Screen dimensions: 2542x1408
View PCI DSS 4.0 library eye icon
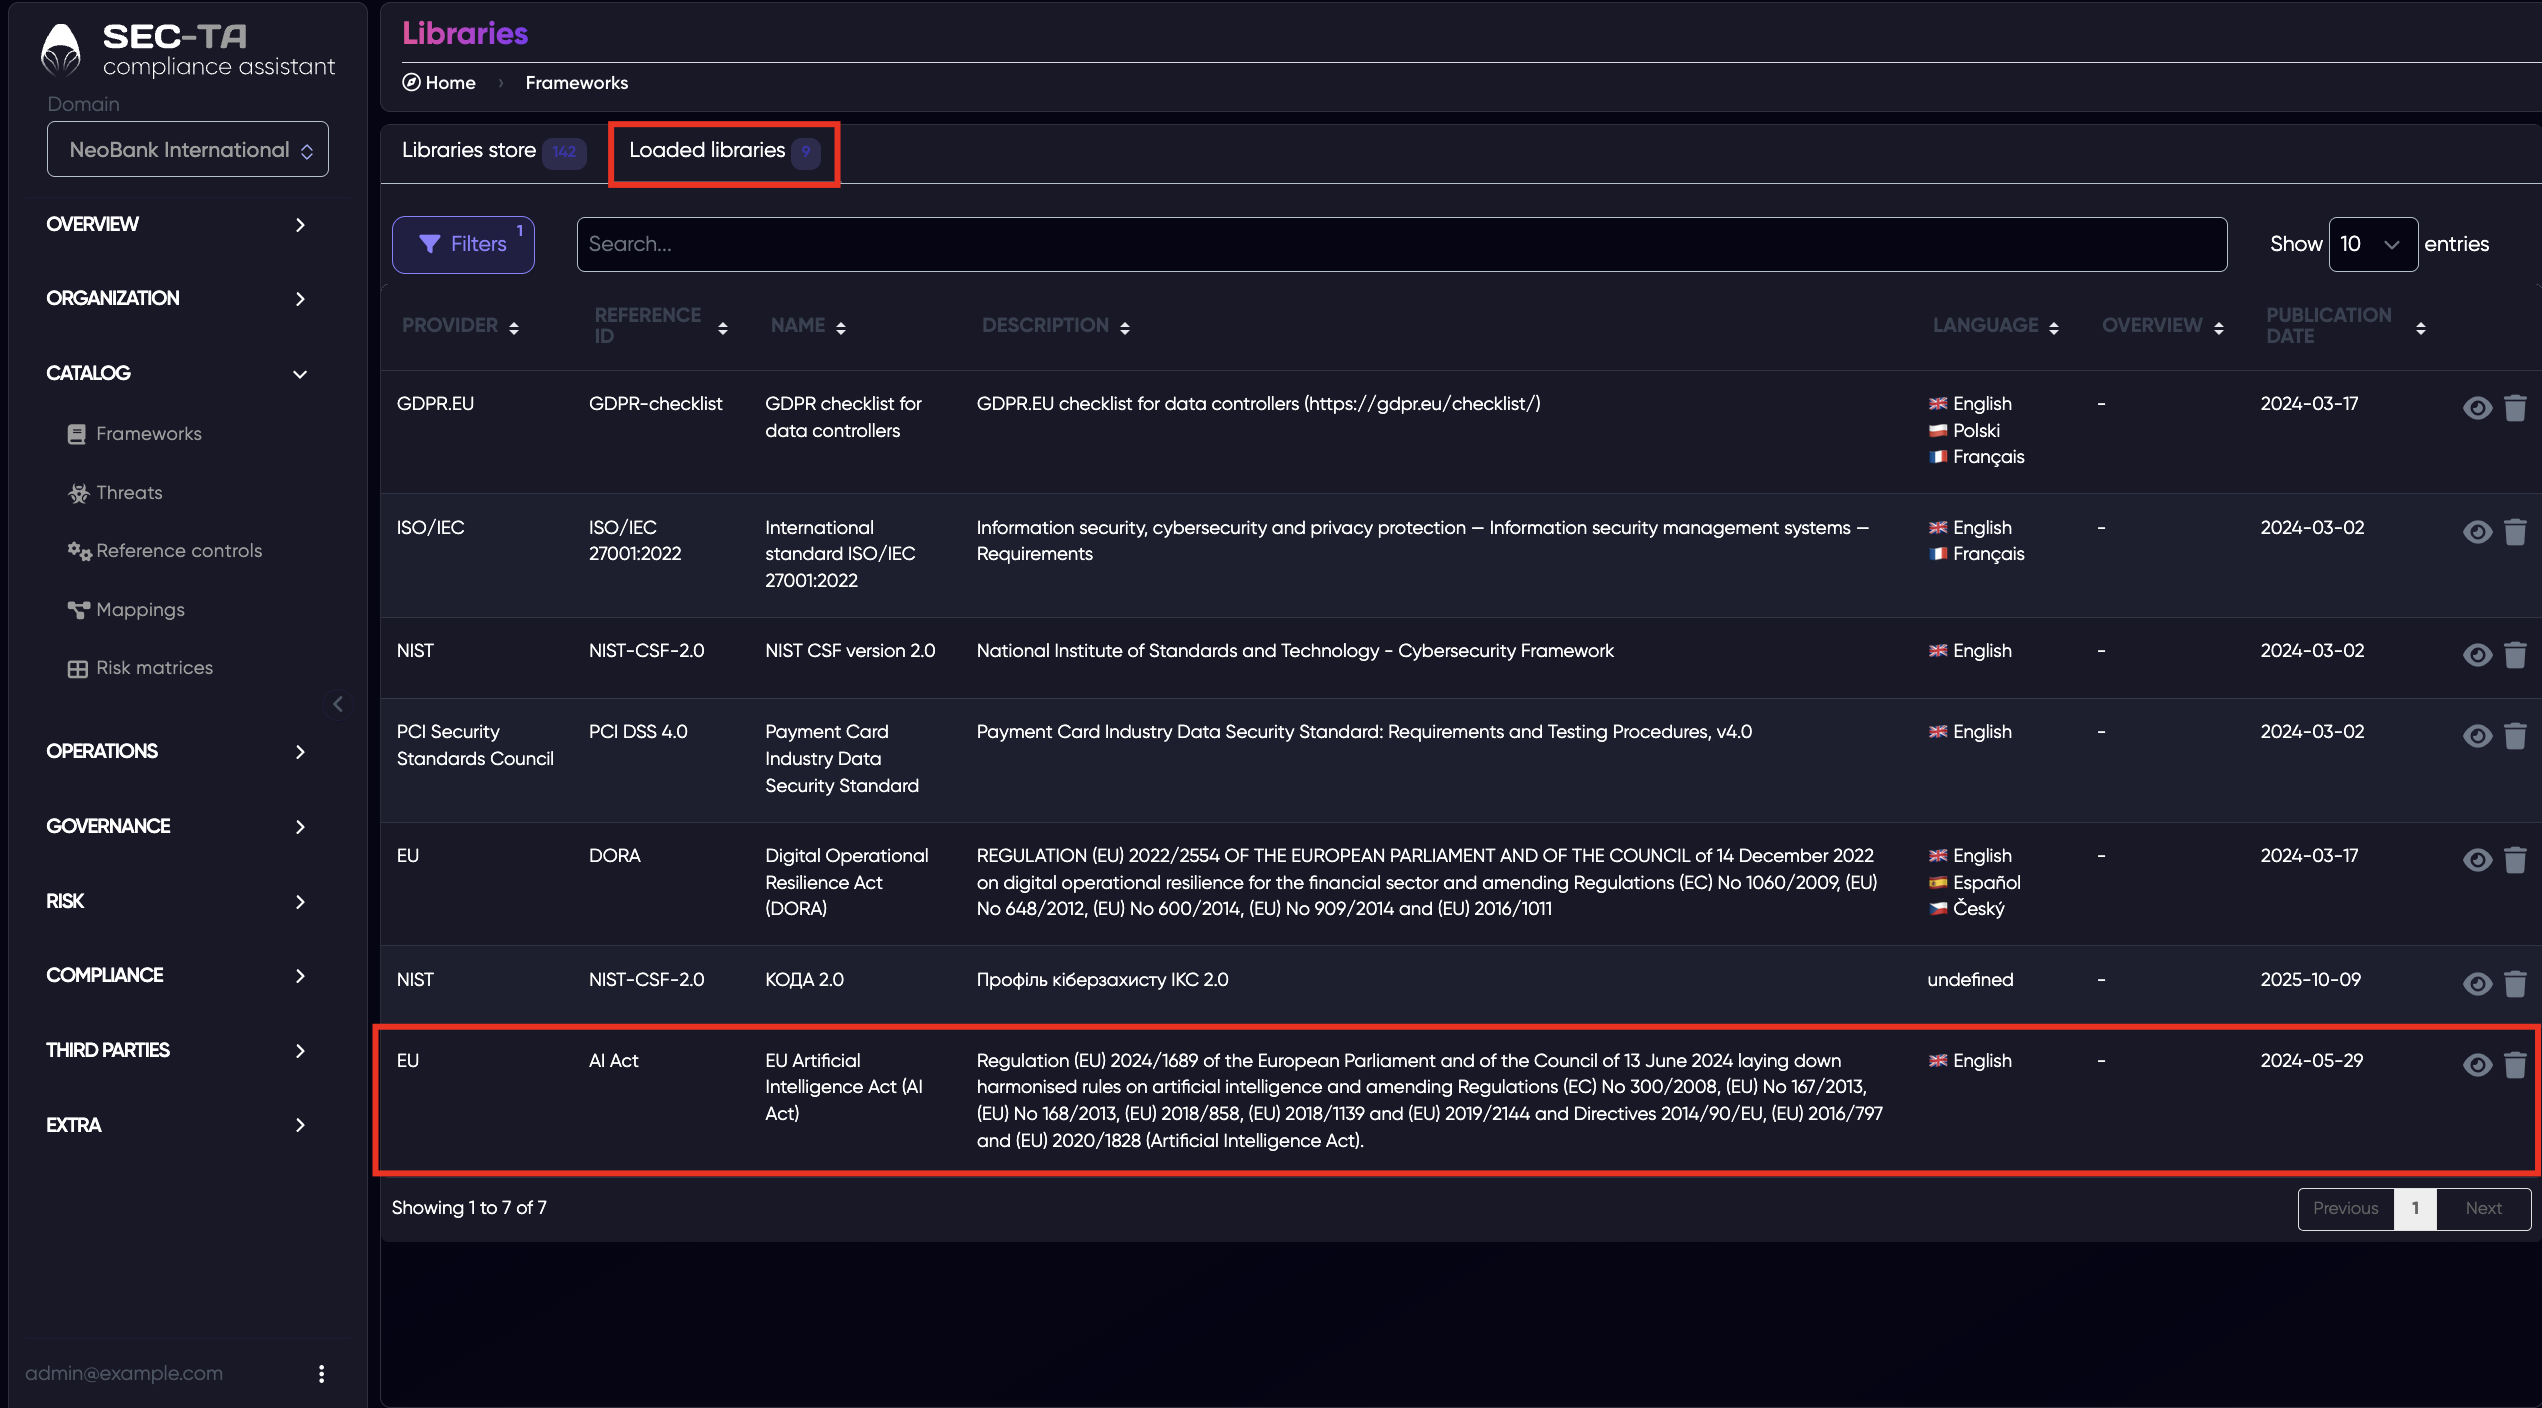coord(2477,735)
